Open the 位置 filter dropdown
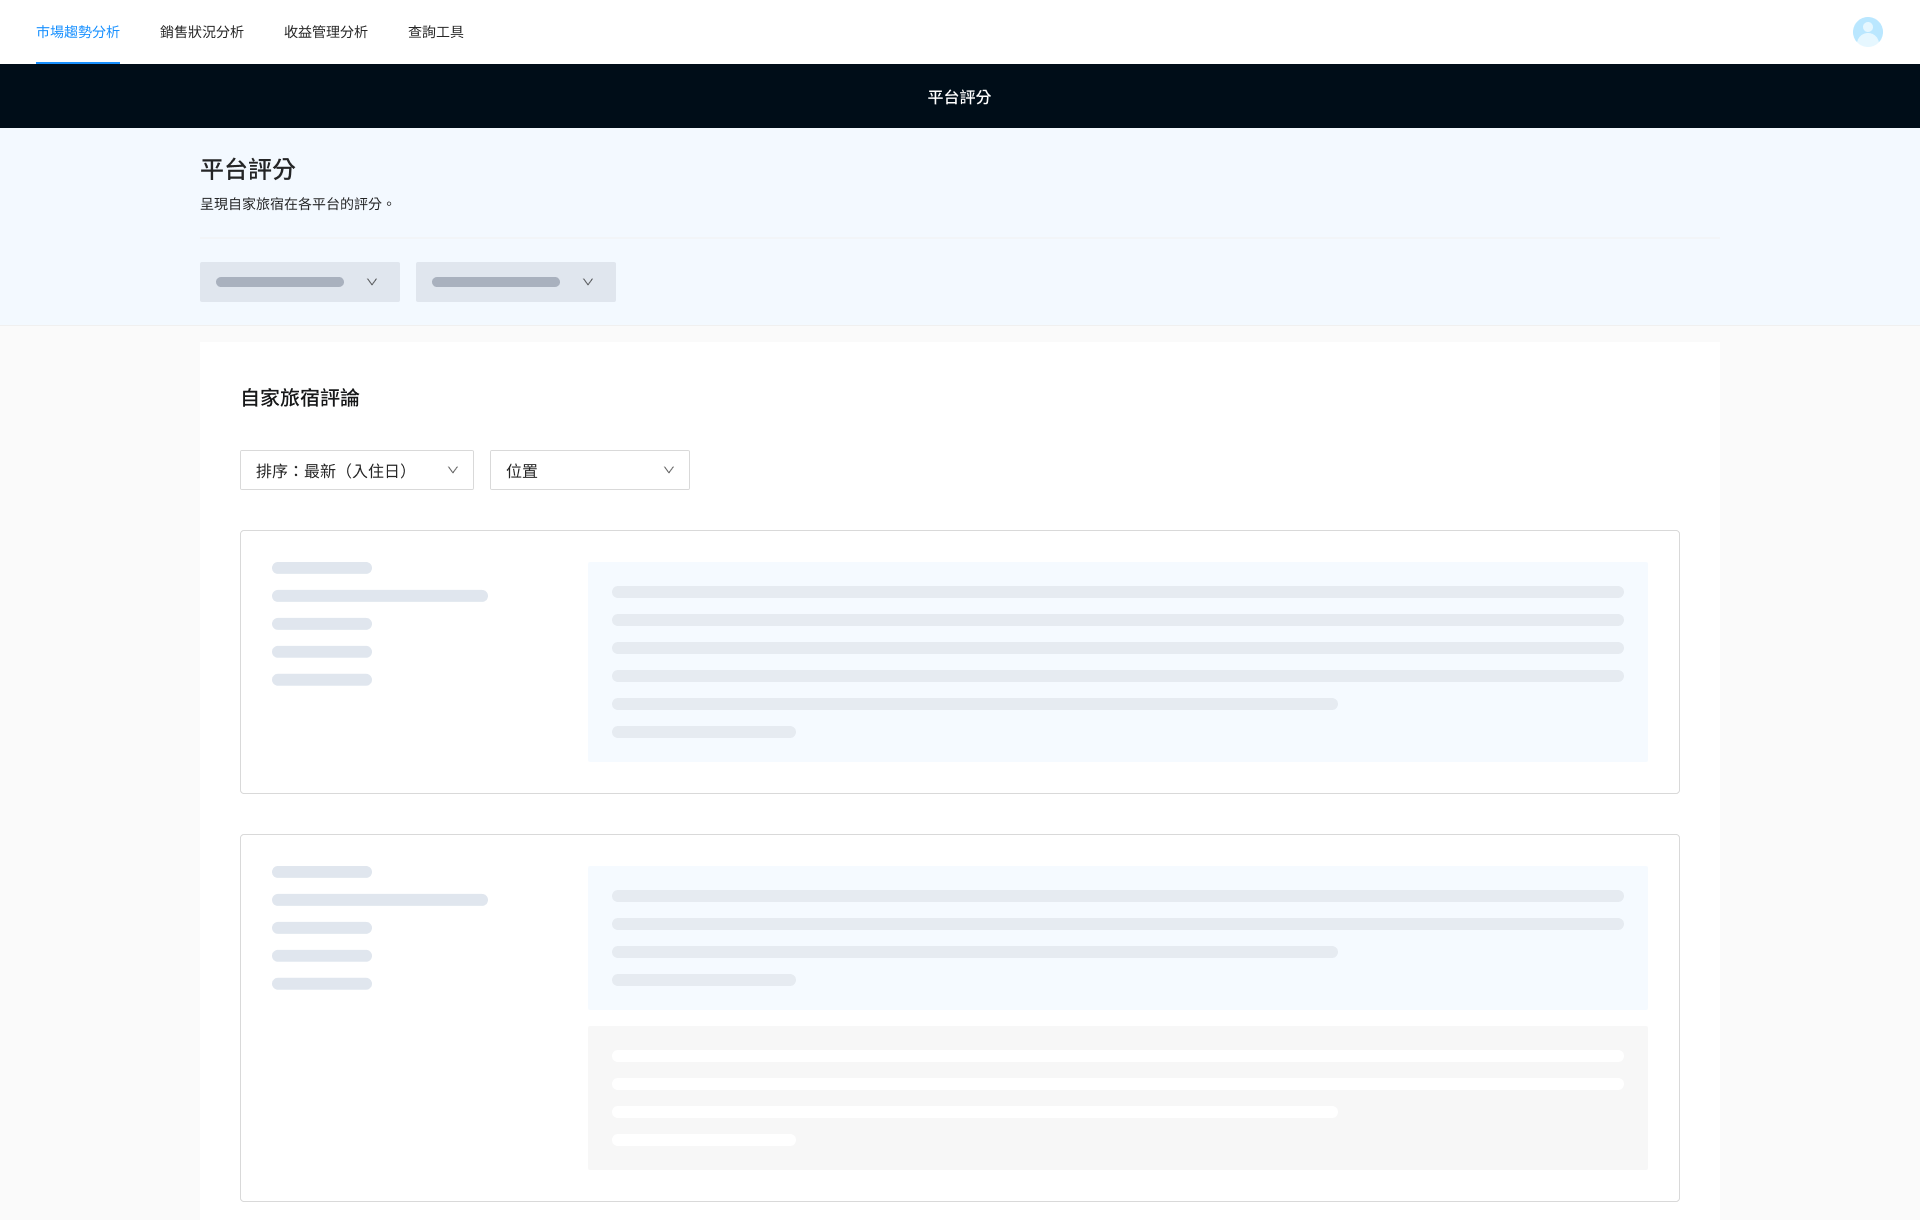Screen dimensions: 1920x1220 pos(590,470)
